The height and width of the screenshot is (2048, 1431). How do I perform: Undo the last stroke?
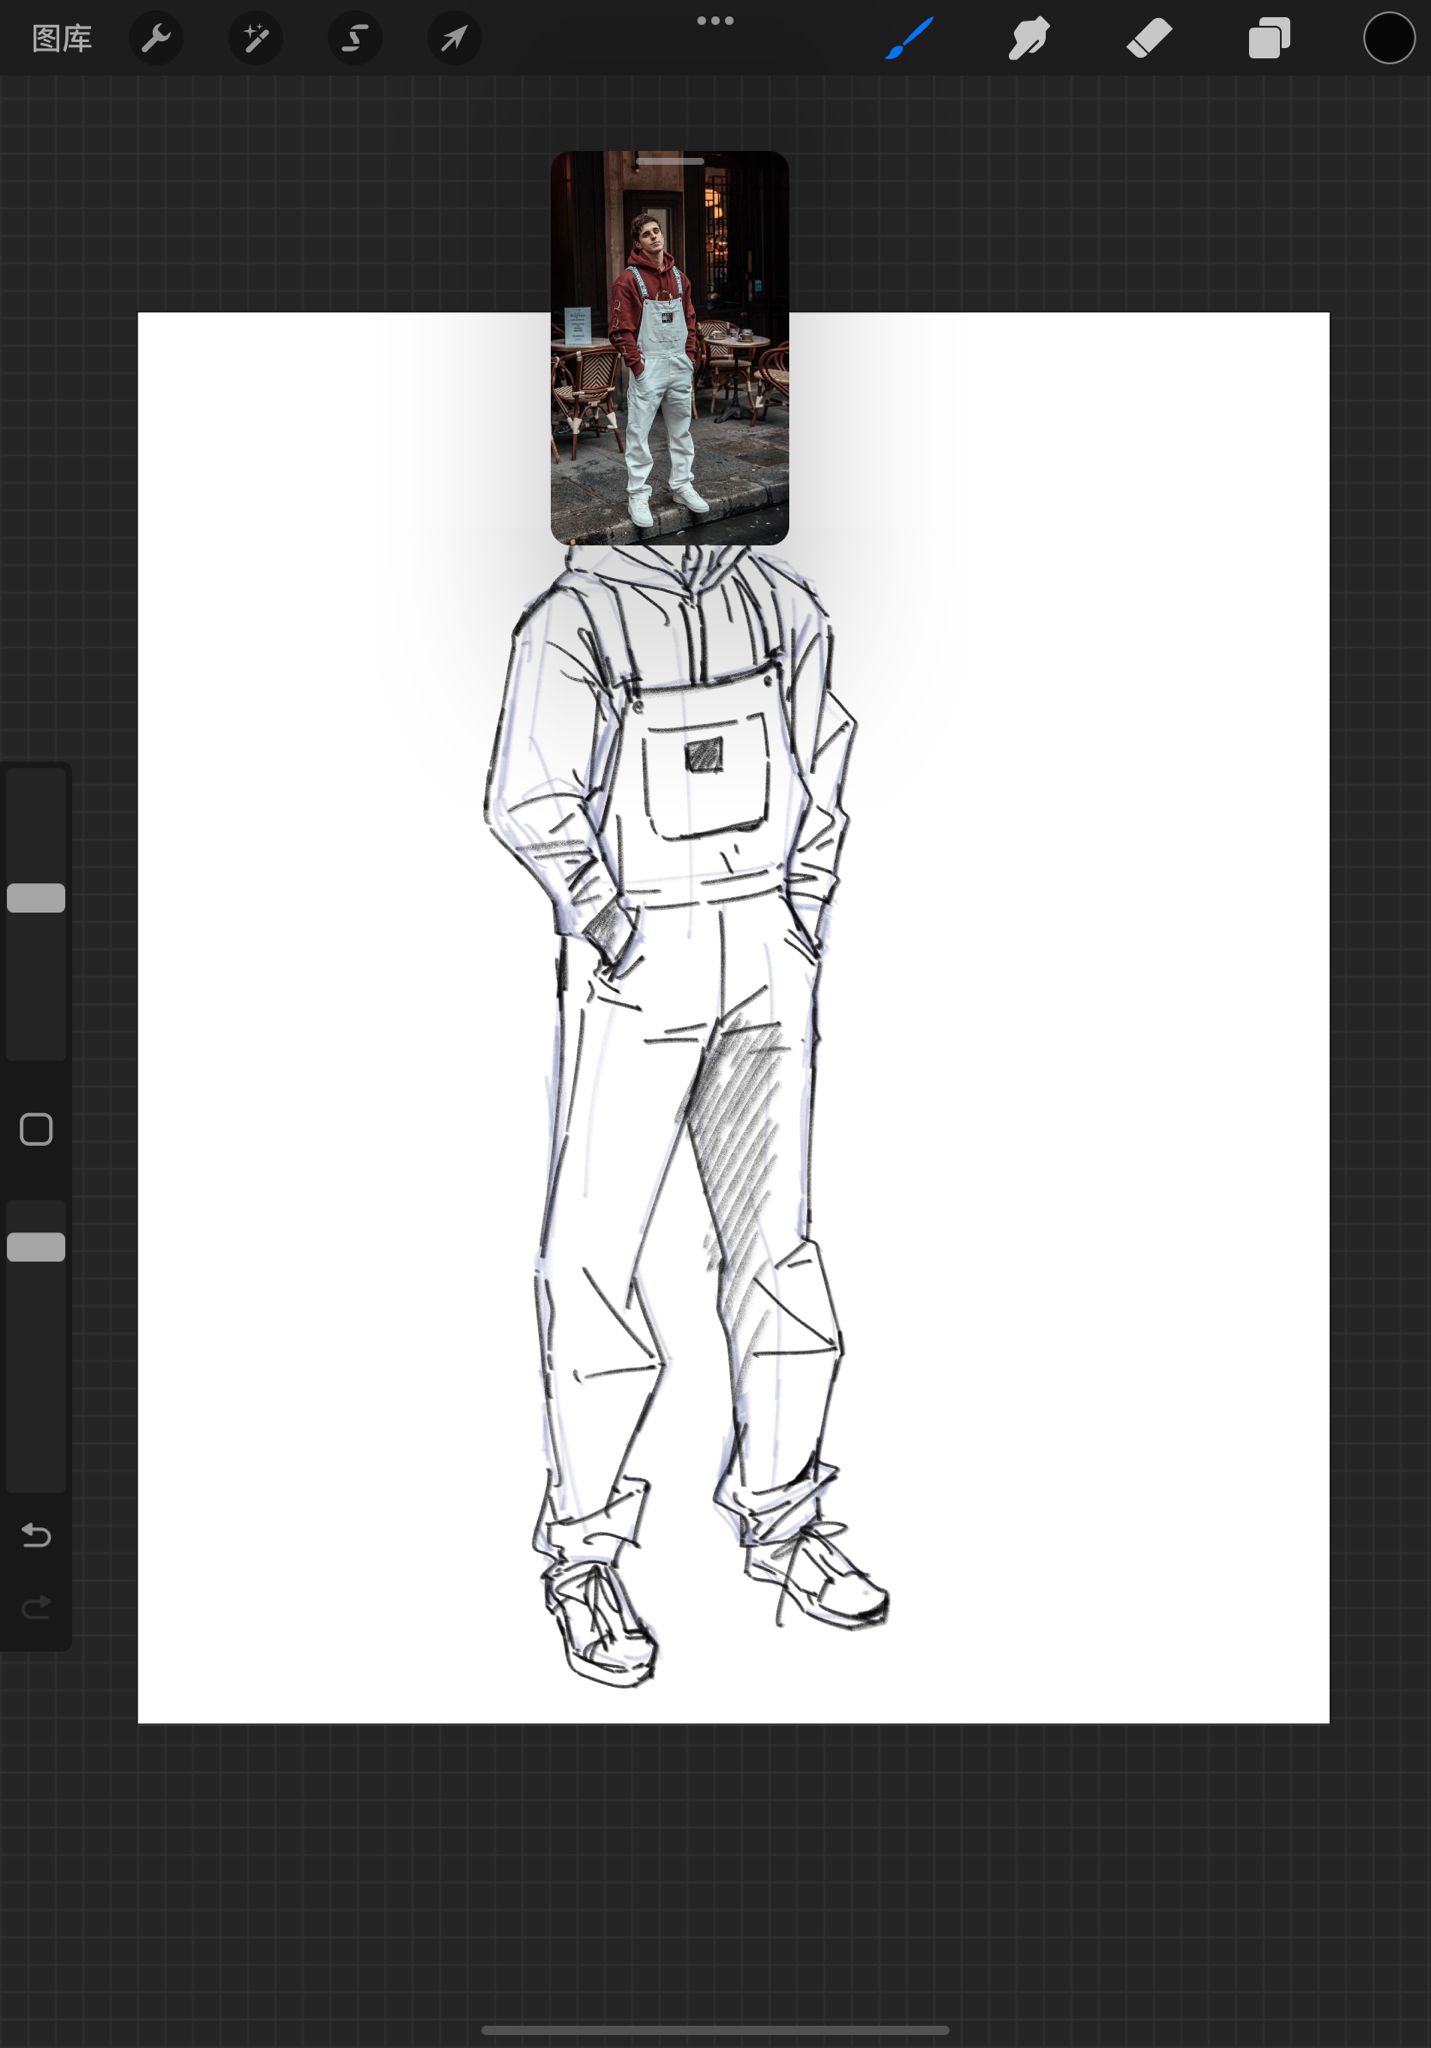pos(36,1534)
